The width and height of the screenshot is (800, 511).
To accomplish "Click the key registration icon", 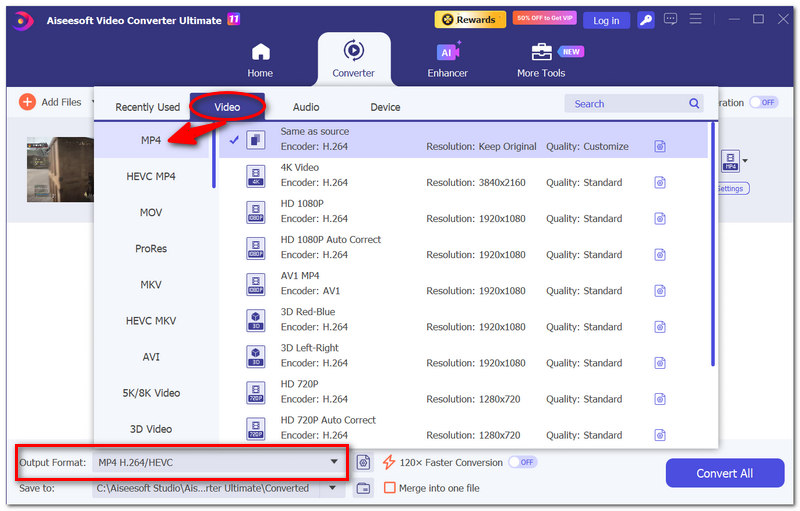I will pyautogui.click(x=646, y=20).
